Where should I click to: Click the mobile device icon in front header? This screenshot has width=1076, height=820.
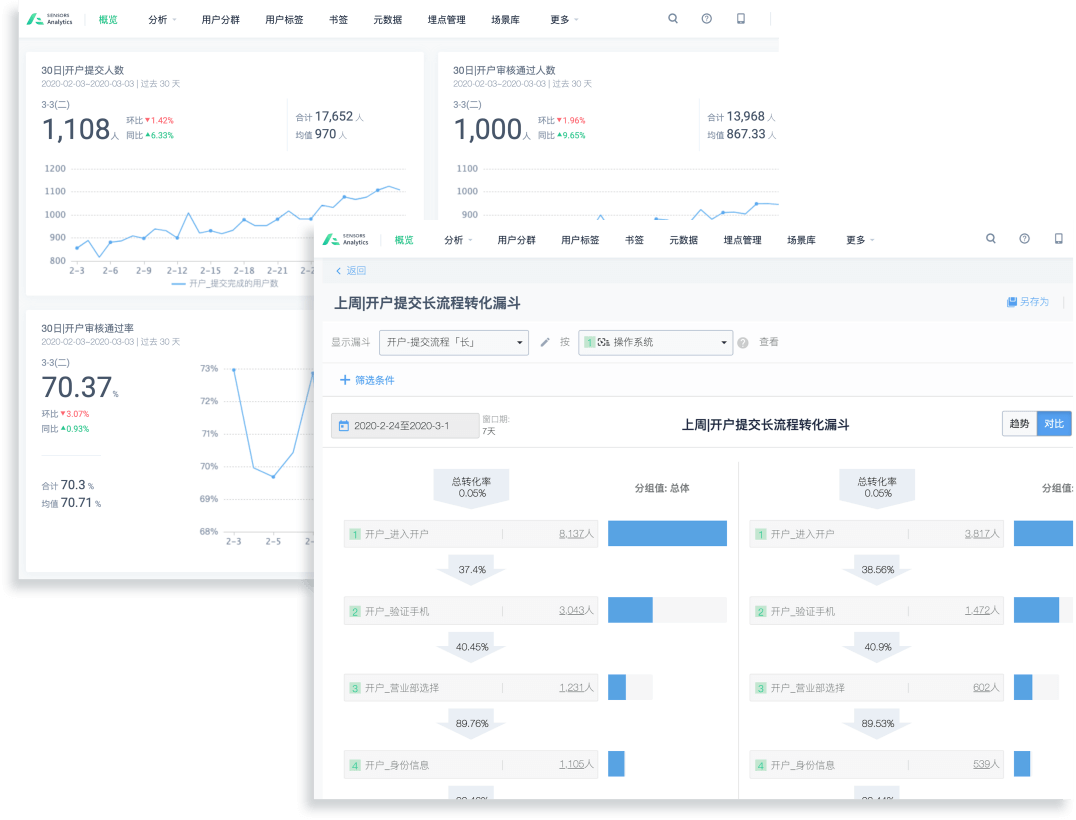click(1058, 239)
